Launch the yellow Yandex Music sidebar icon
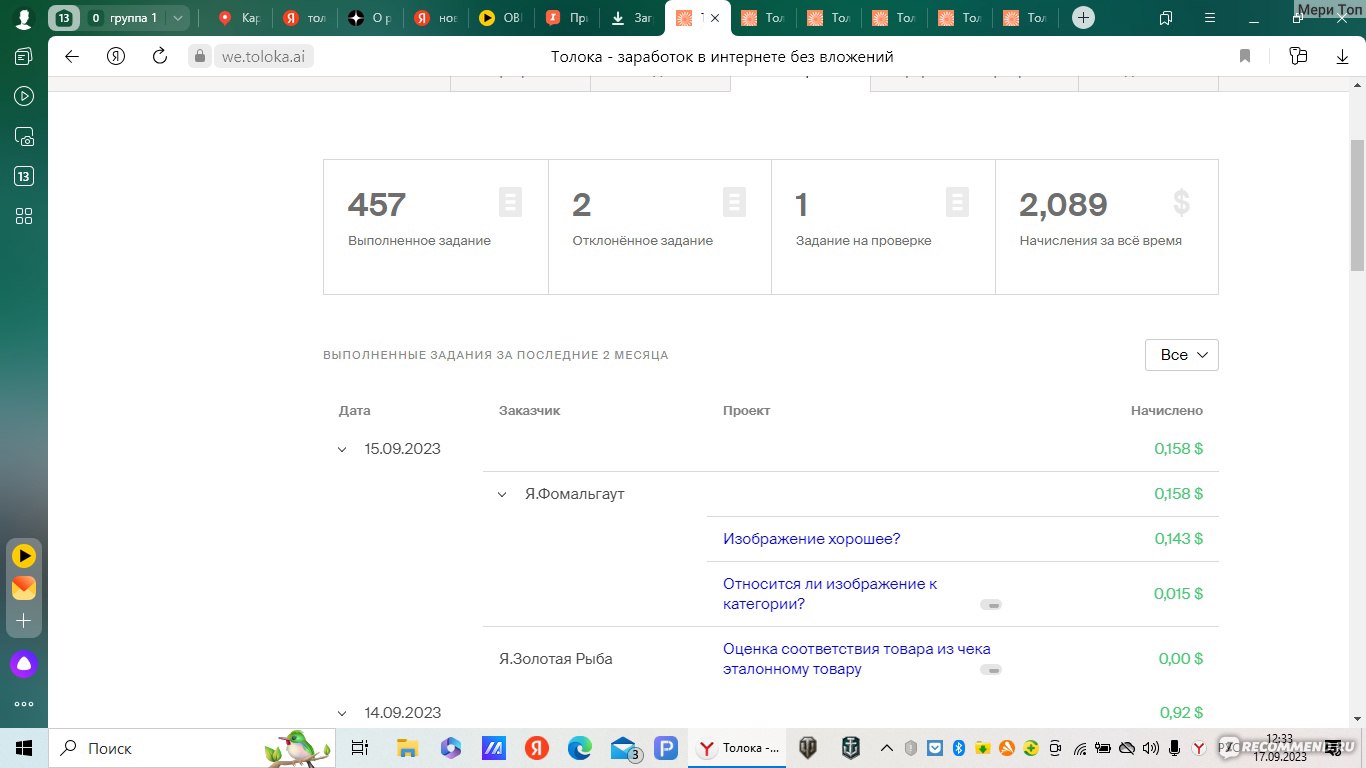The width and height of the screenshot is (1366, 768). point(24,556)
